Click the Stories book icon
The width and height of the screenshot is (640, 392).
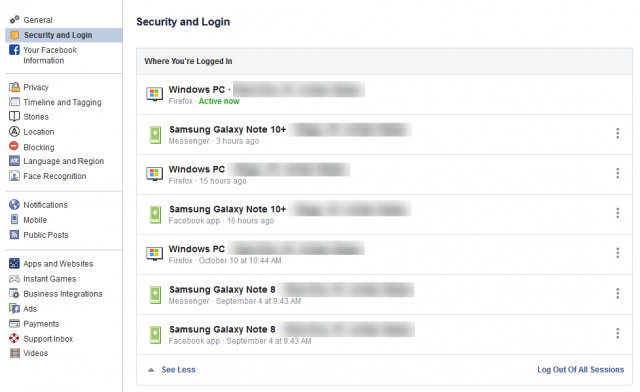coord(14,116)
